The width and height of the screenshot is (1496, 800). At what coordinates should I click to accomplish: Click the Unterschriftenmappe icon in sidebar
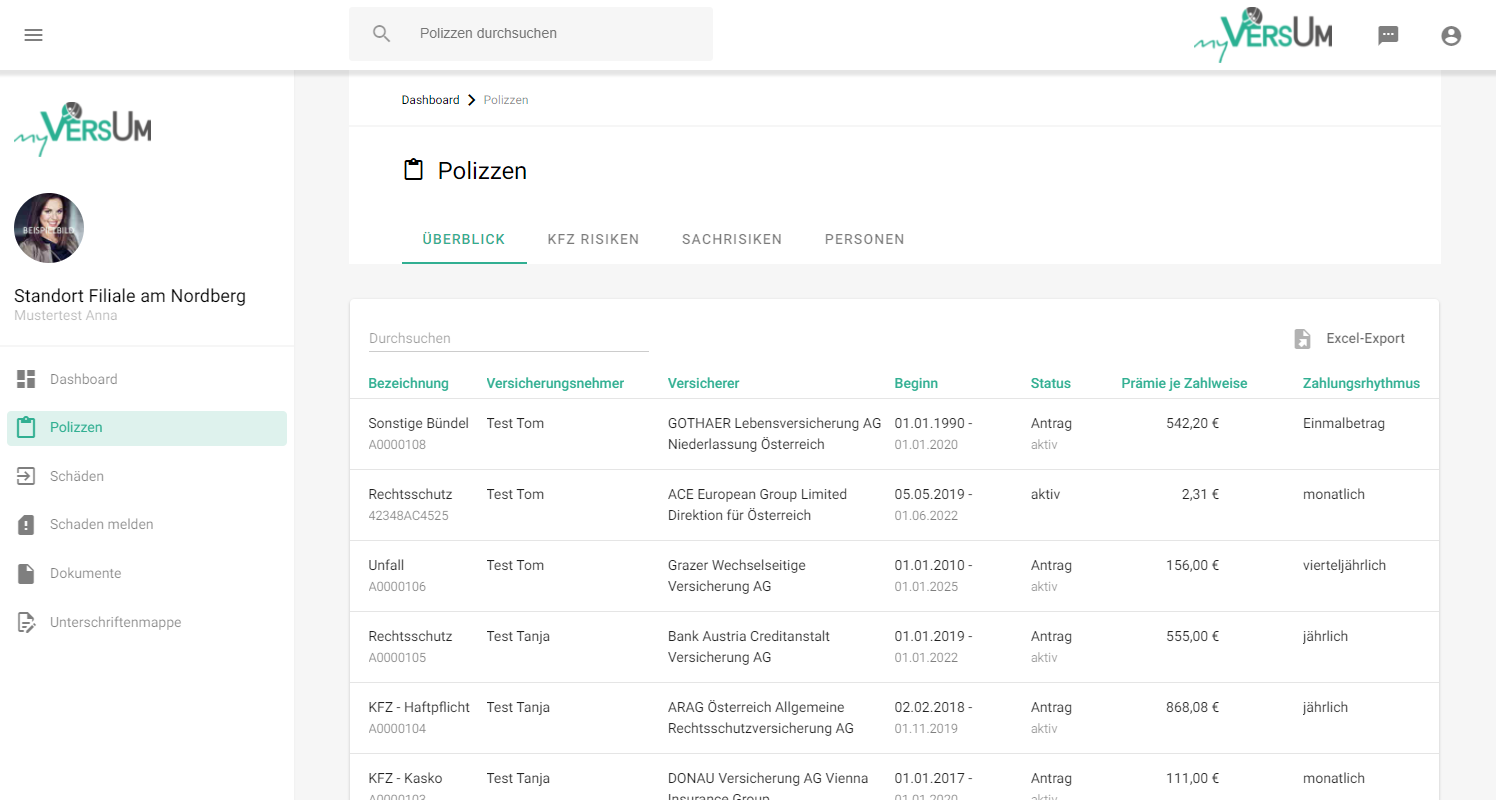(x=27, y=622)
